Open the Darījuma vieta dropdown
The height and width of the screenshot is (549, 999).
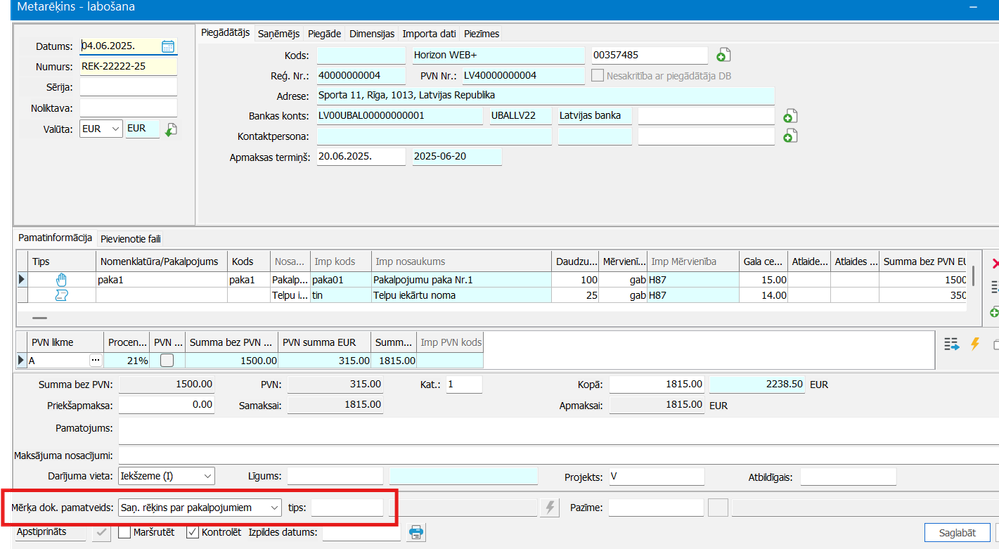(205, 477)
